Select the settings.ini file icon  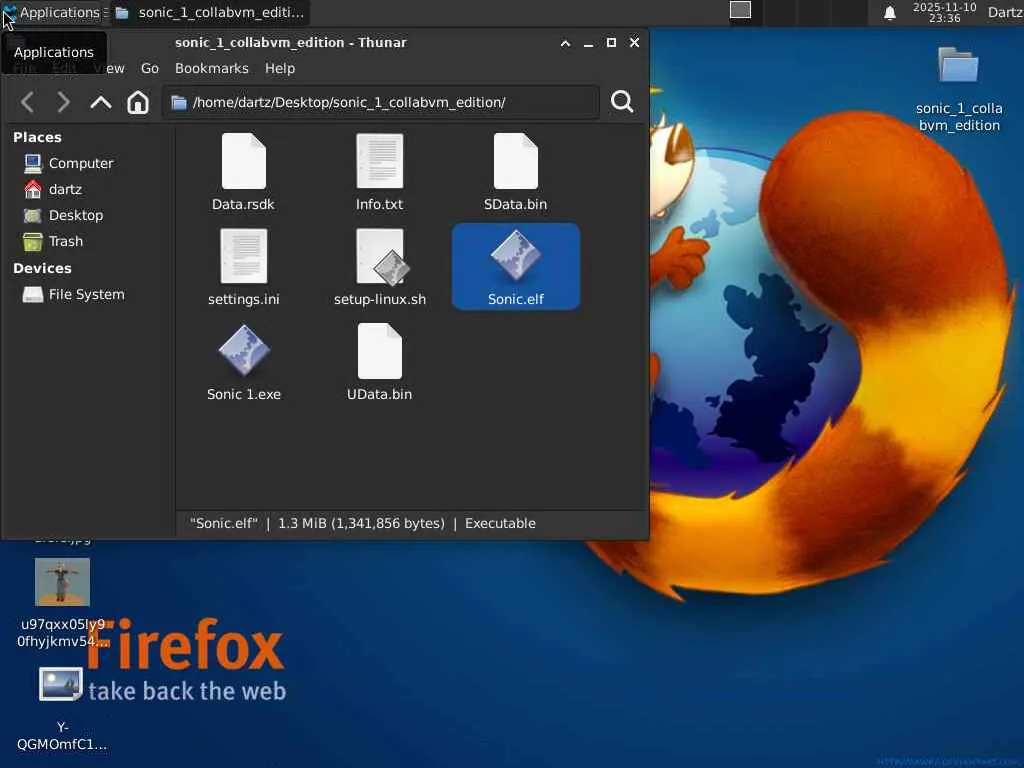tap(244, 256)
